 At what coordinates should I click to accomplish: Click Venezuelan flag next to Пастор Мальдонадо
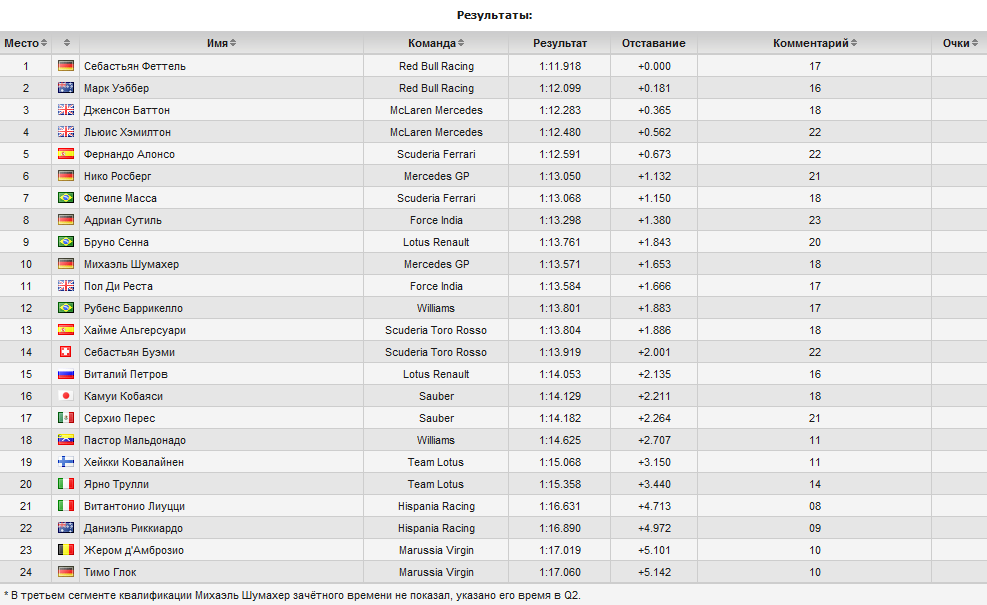click(65, 440)
